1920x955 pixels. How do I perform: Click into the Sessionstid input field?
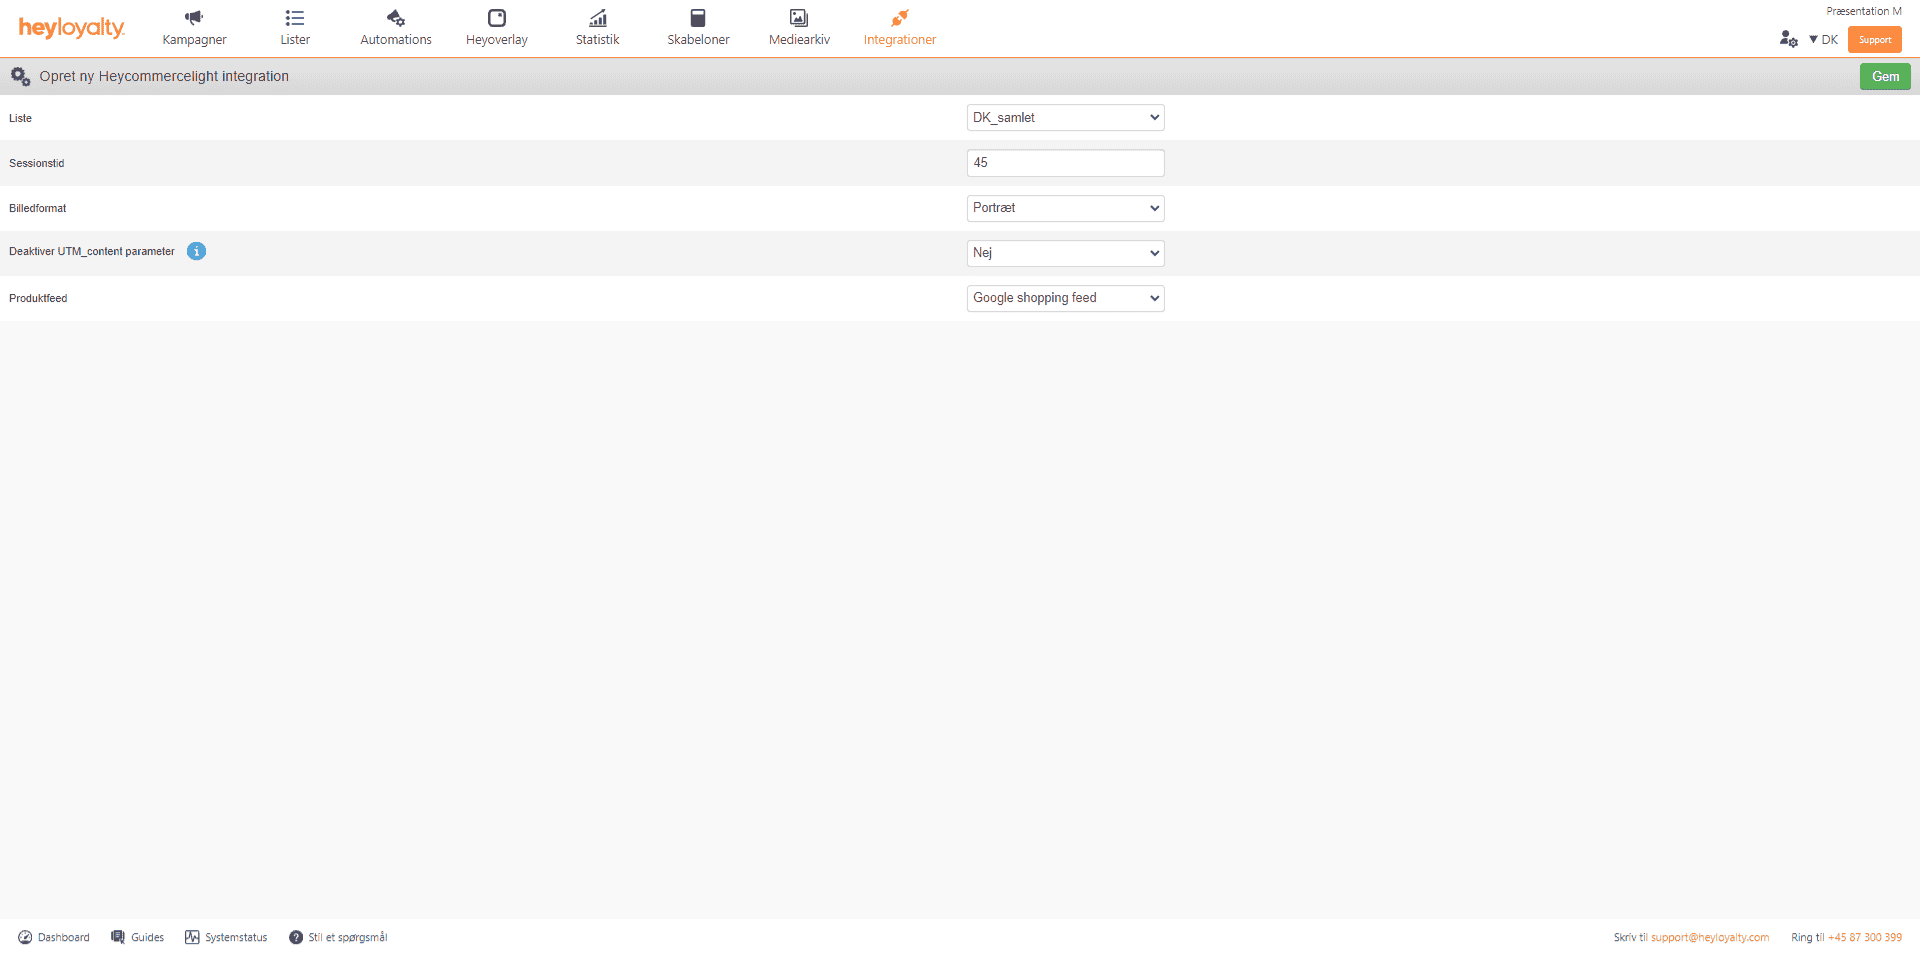tap(1065, 163)
